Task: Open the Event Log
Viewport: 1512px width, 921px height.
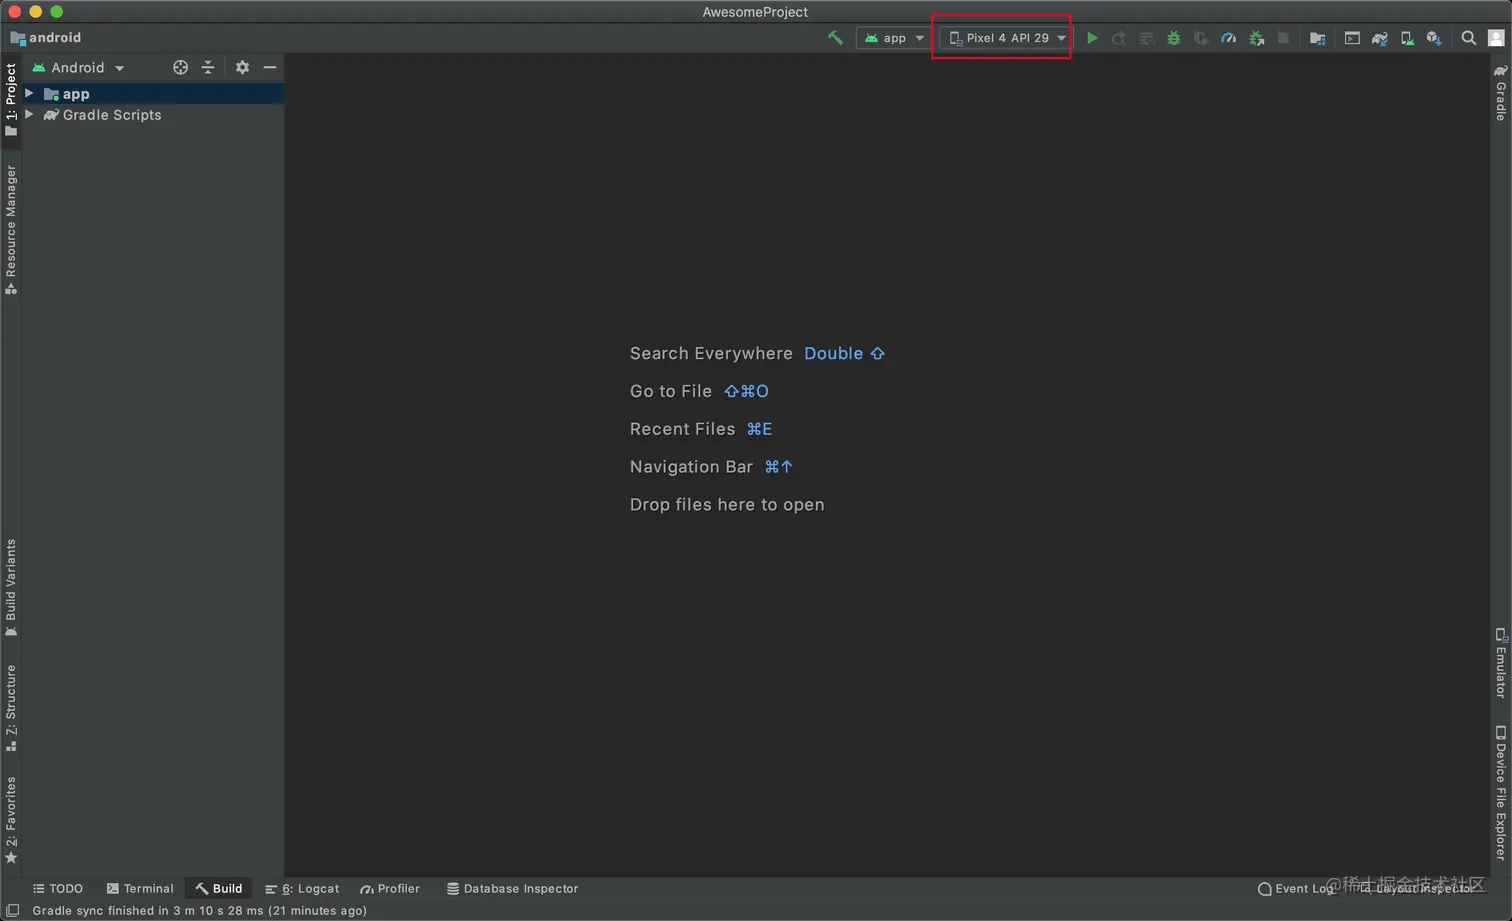Action: point(1296,888)
